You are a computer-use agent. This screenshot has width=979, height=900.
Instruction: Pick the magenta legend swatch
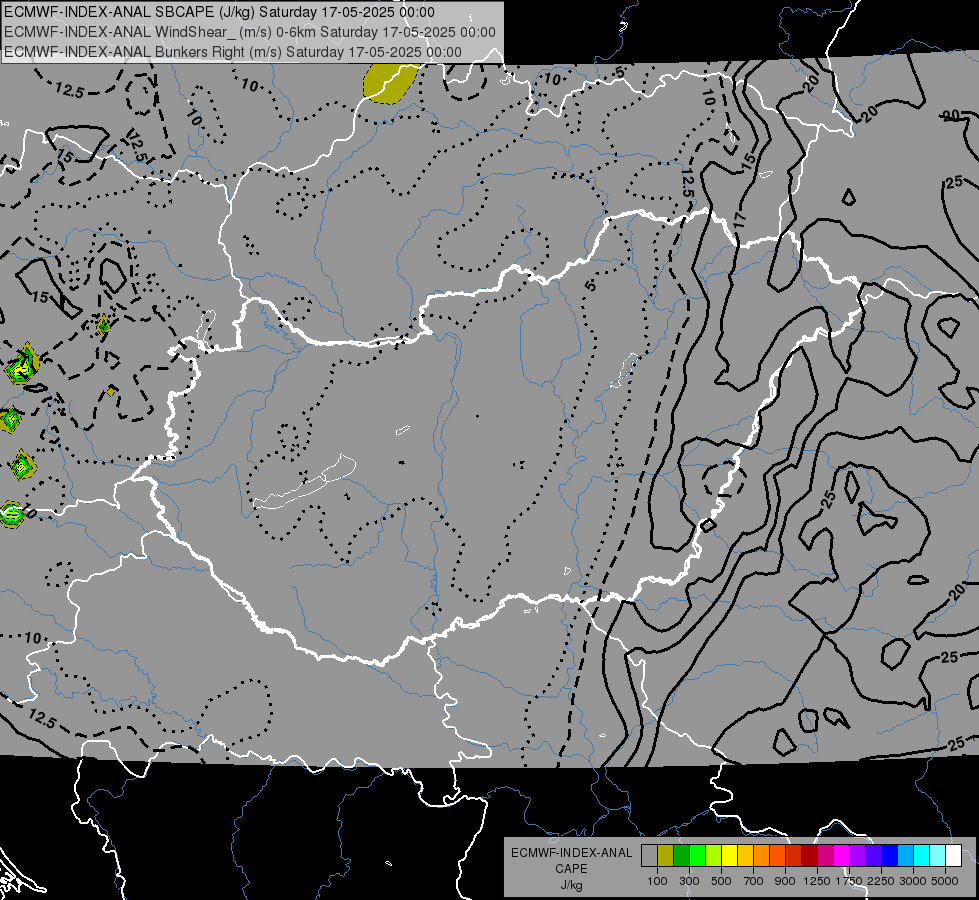tap(842, 856)
